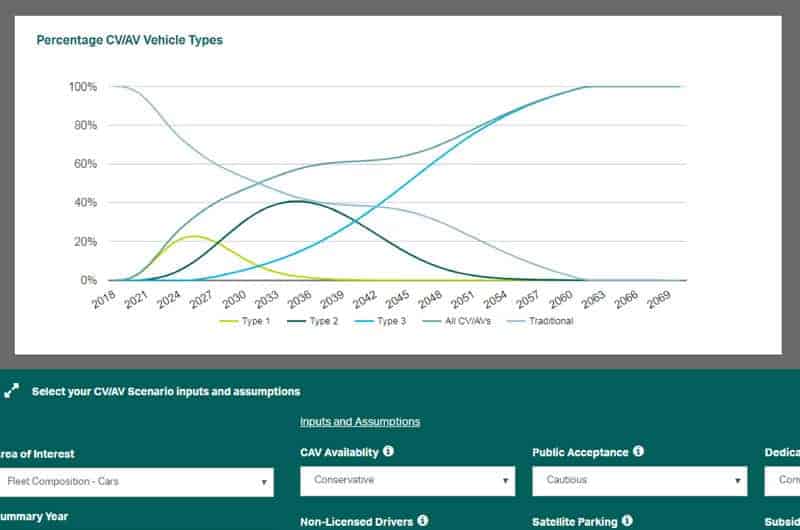Click the Non-Licensed Drivers info icon
The height and width of the screenshot is (530, 800).
click(423, 521)
